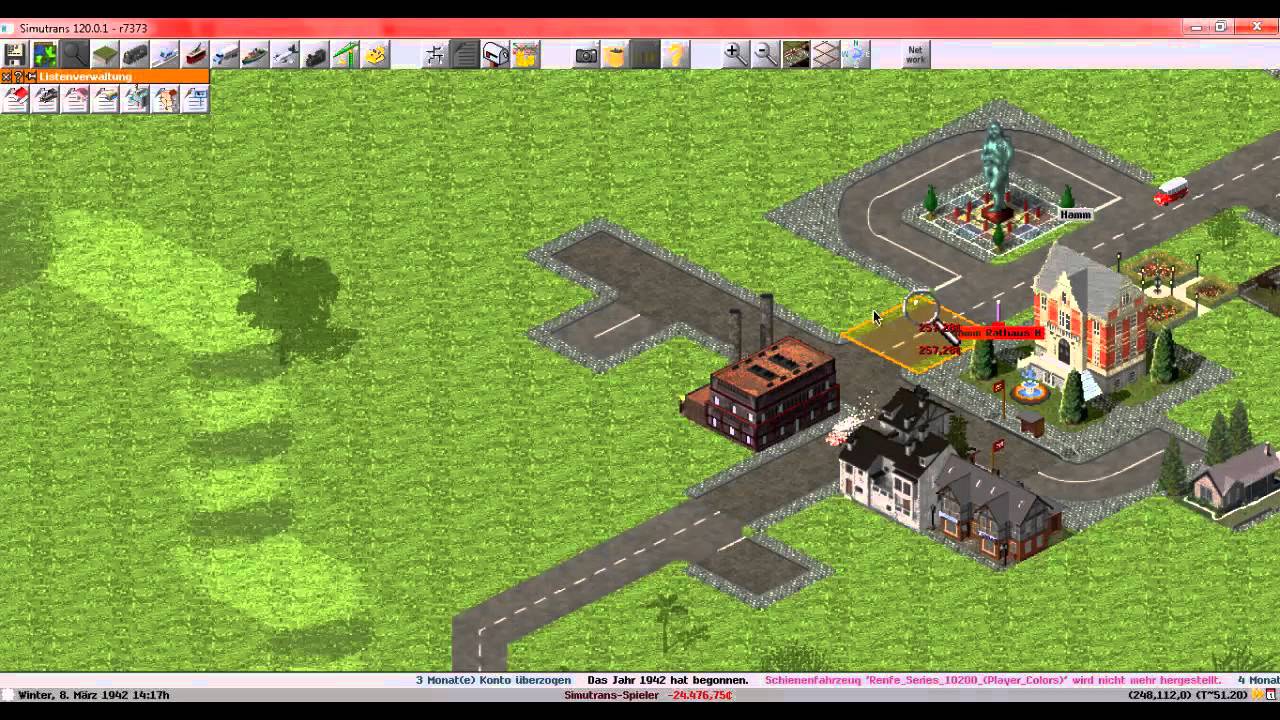
Task: Click the fast forward icon
Action: (646, 54)
